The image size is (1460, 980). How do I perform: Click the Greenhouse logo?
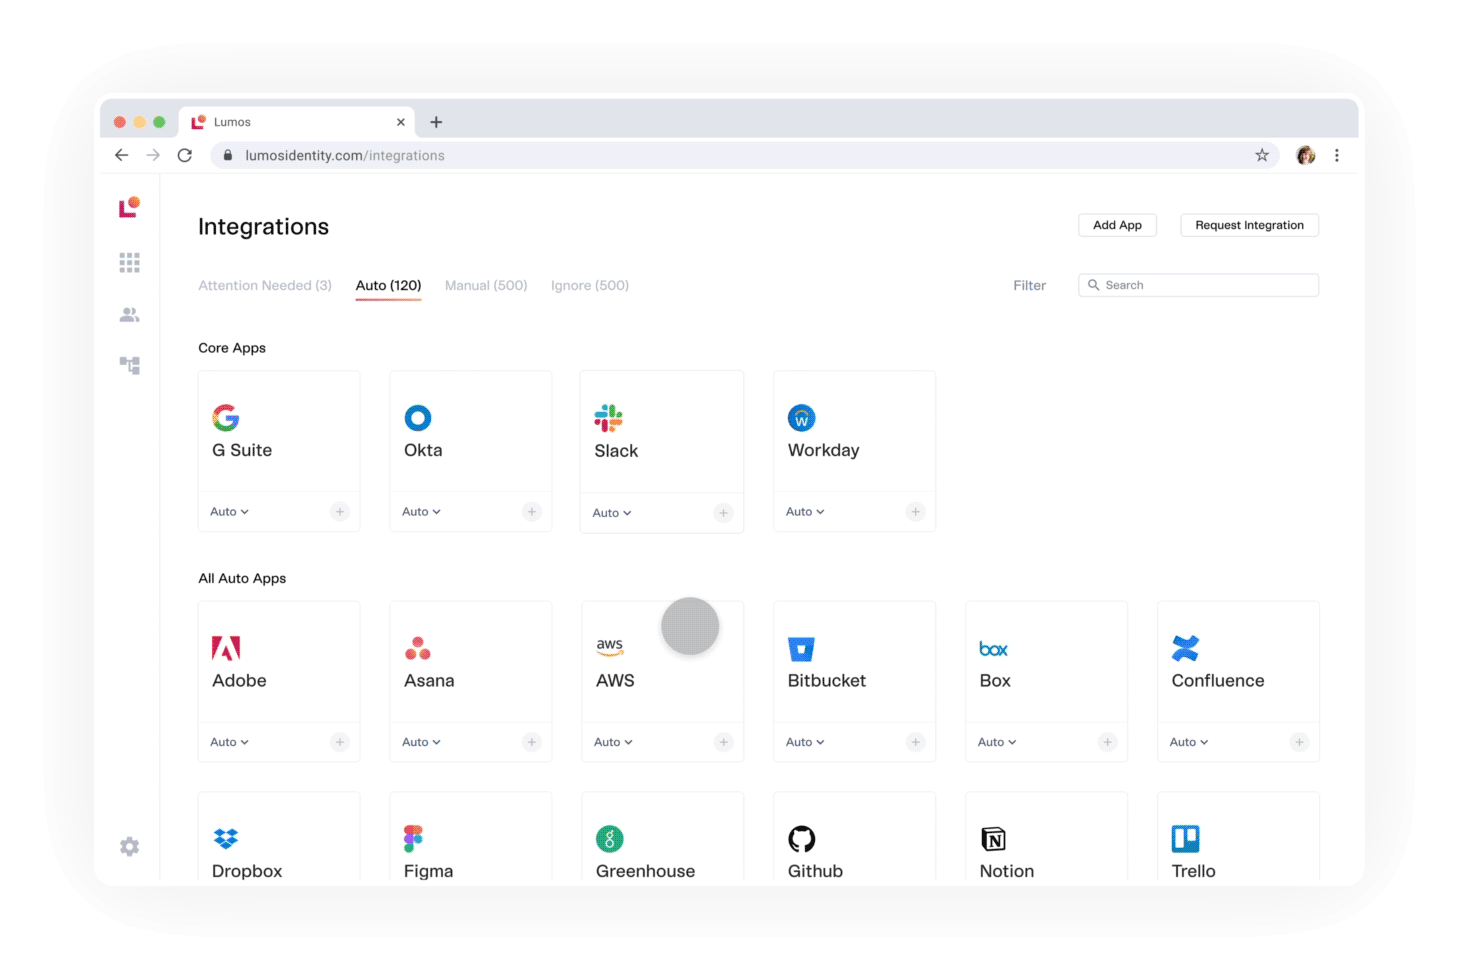point(610,839)
